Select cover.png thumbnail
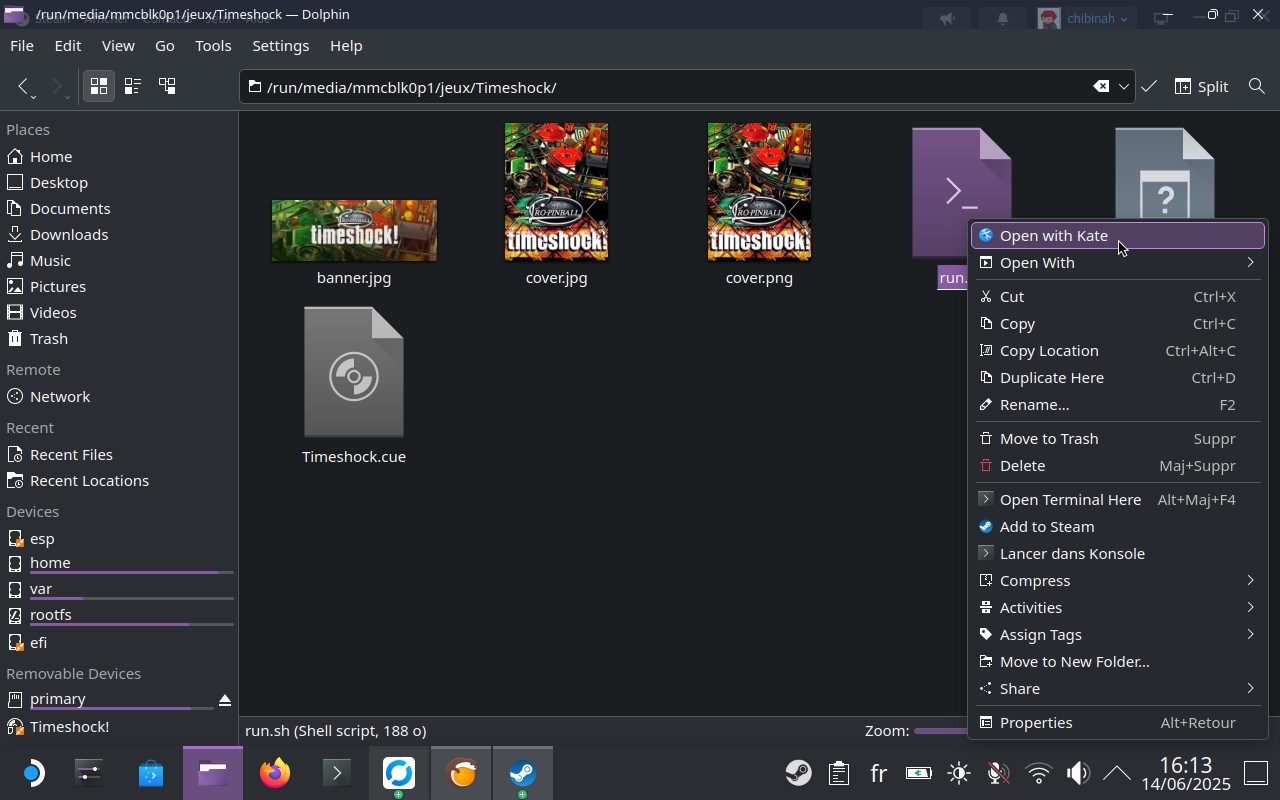 point(759,191)
